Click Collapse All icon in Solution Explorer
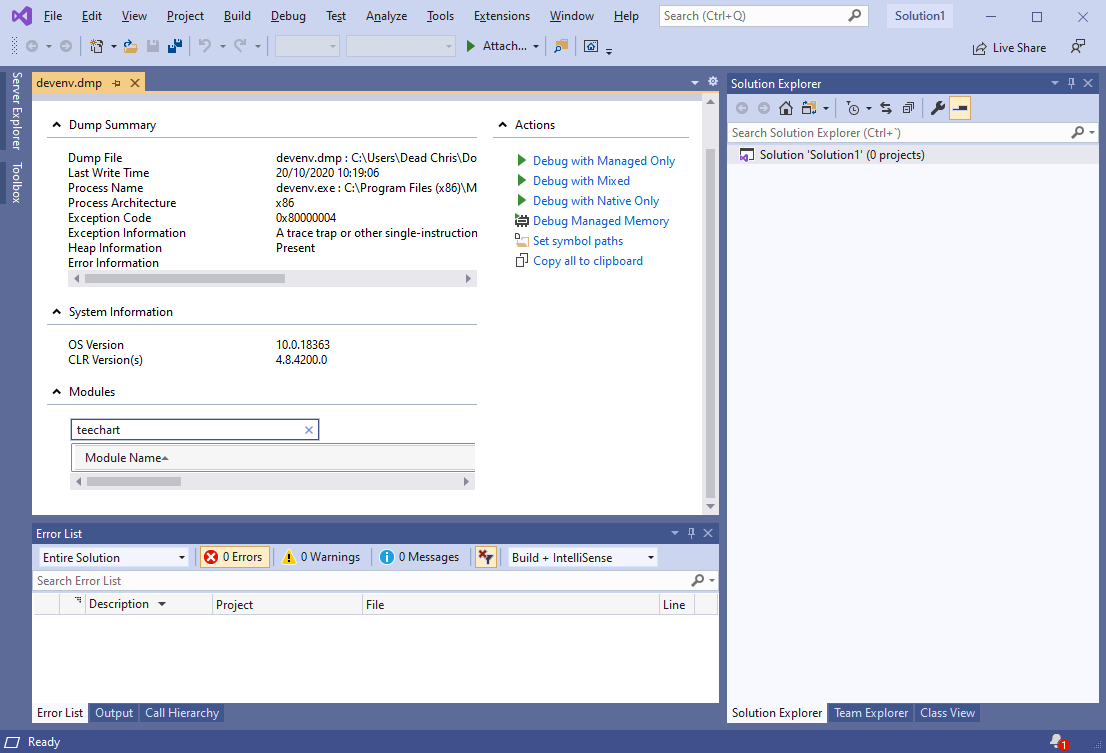1106x753 pixels. point(908,108)
